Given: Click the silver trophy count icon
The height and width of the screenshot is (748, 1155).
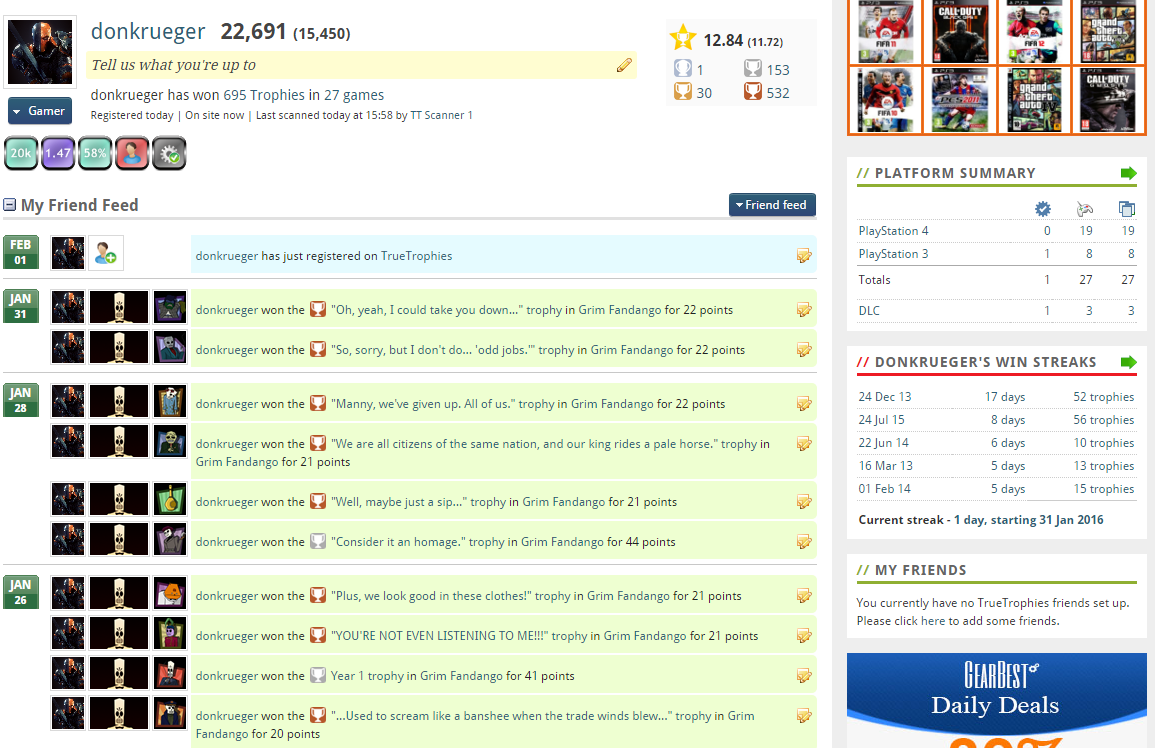Looking at the screenshot, I should pyautogui.click(x=753, y=69).
